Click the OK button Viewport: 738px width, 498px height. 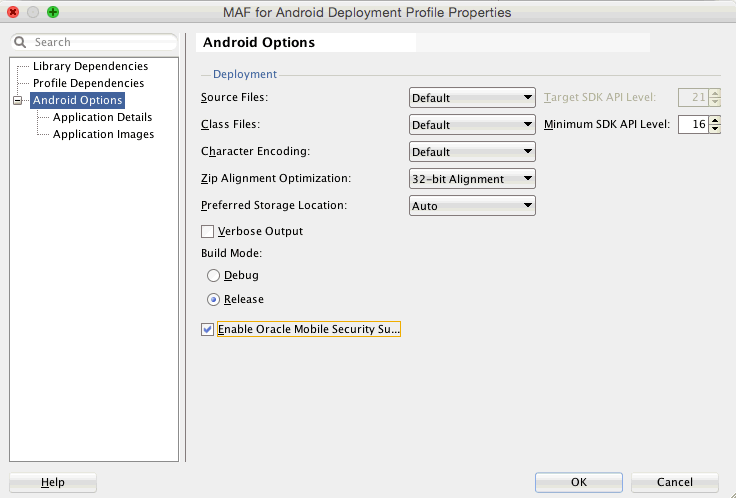[579, 482]
